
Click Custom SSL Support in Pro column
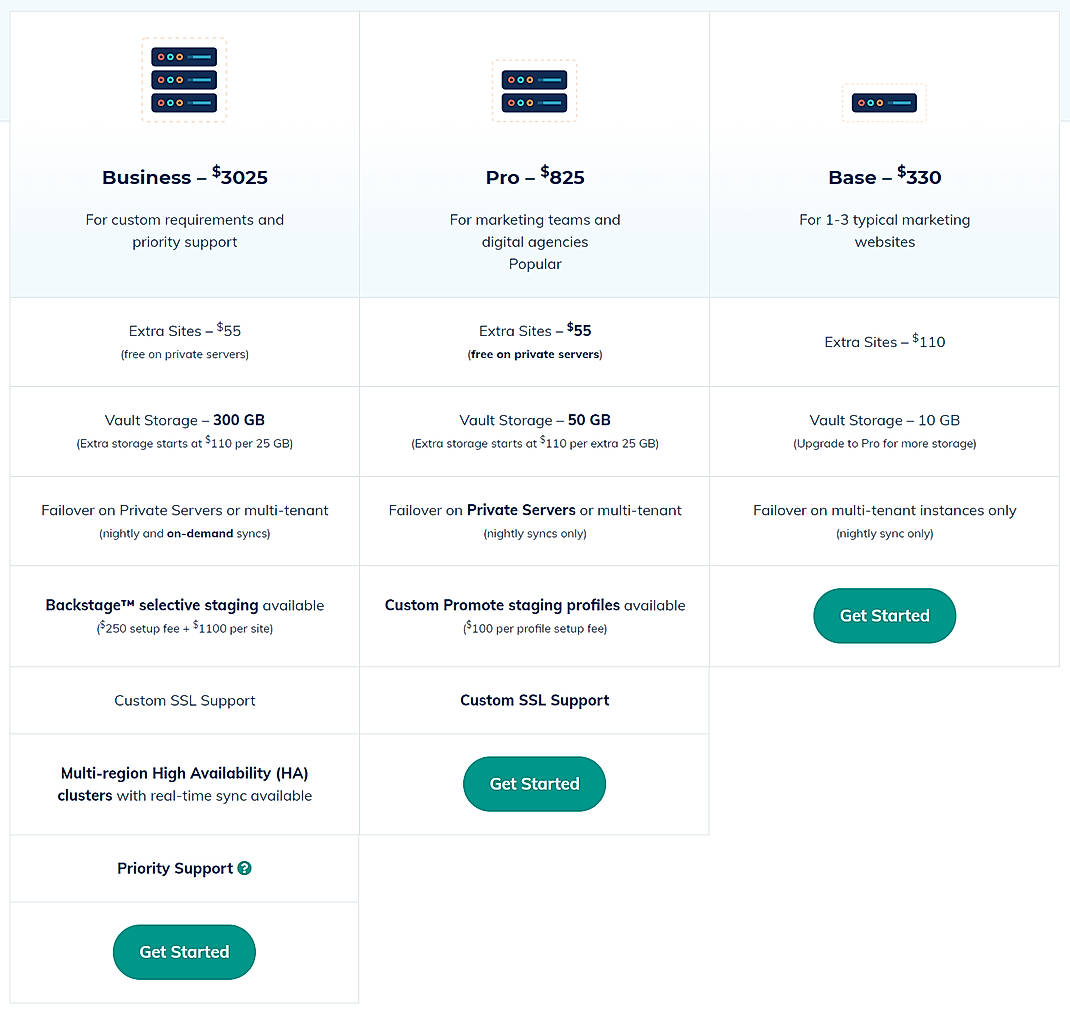point(534,700)
